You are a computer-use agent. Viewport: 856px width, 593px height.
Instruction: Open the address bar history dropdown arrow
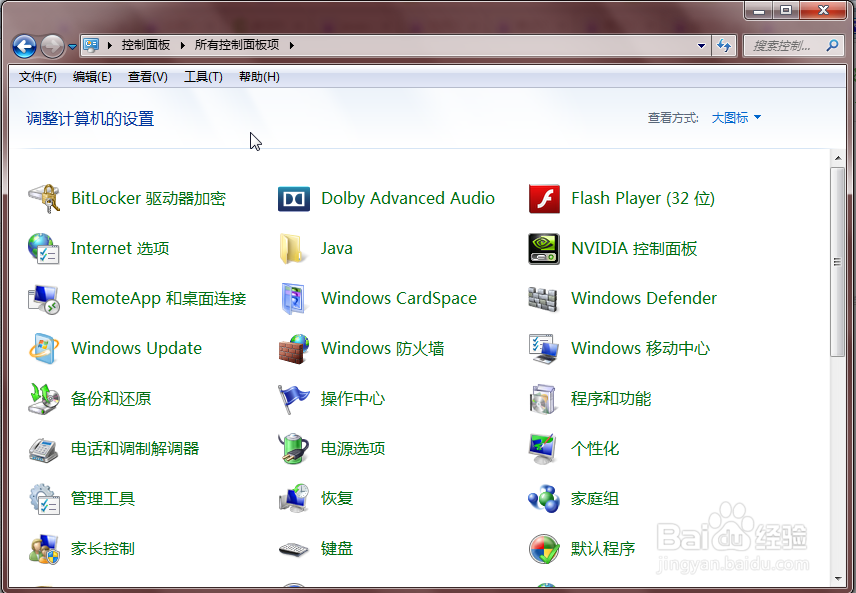(702, 45)
